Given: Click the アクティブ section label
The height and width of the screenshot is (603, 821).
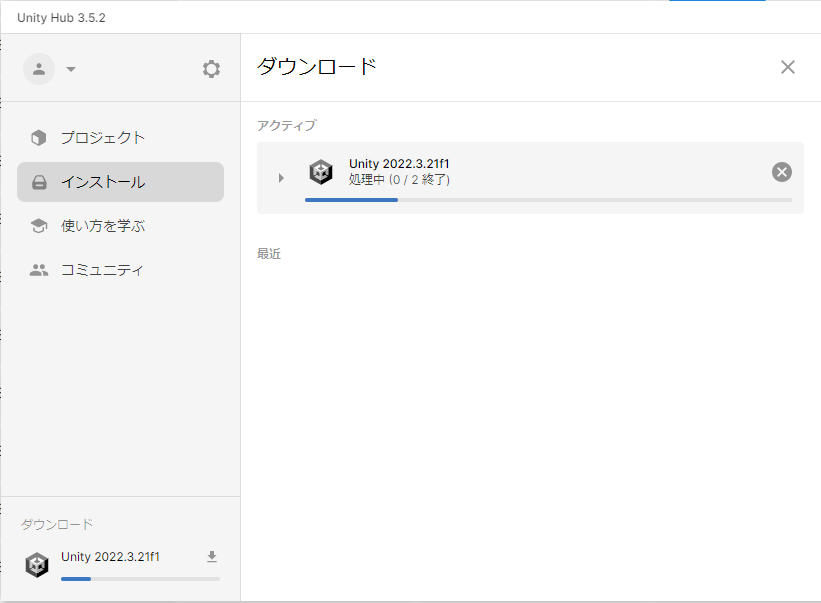Looking at the screenshot, I should [286, 126].
